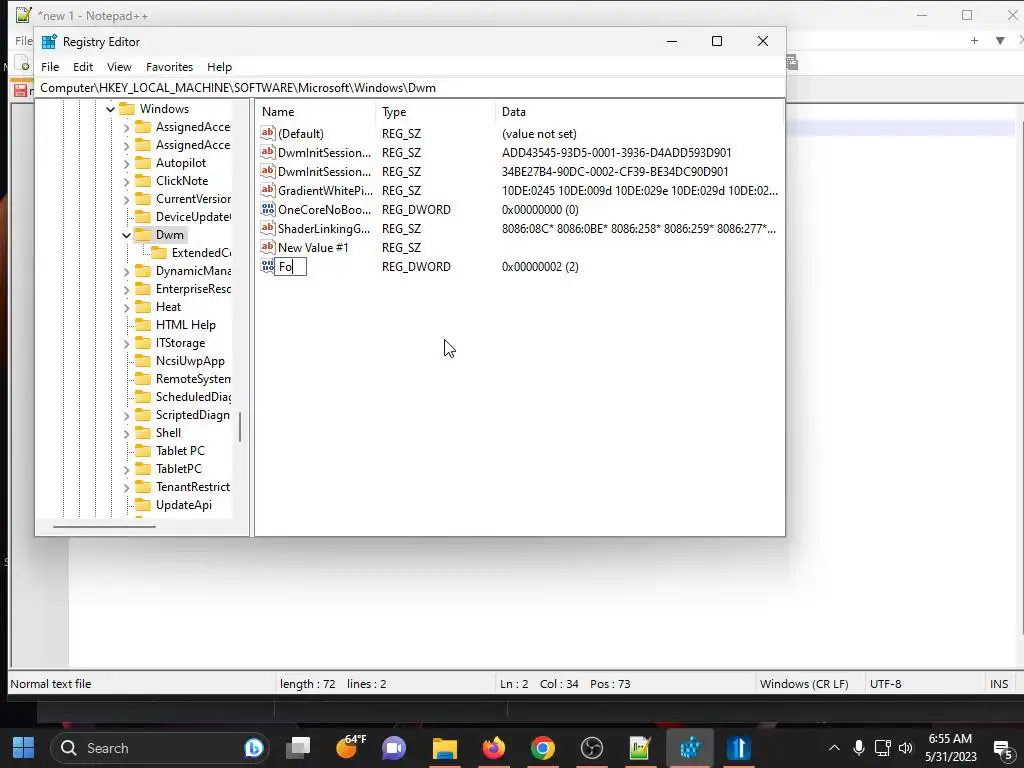Click the New Value #1 icon
Viewport: 1024px width, 768px height.
(268, 247)
